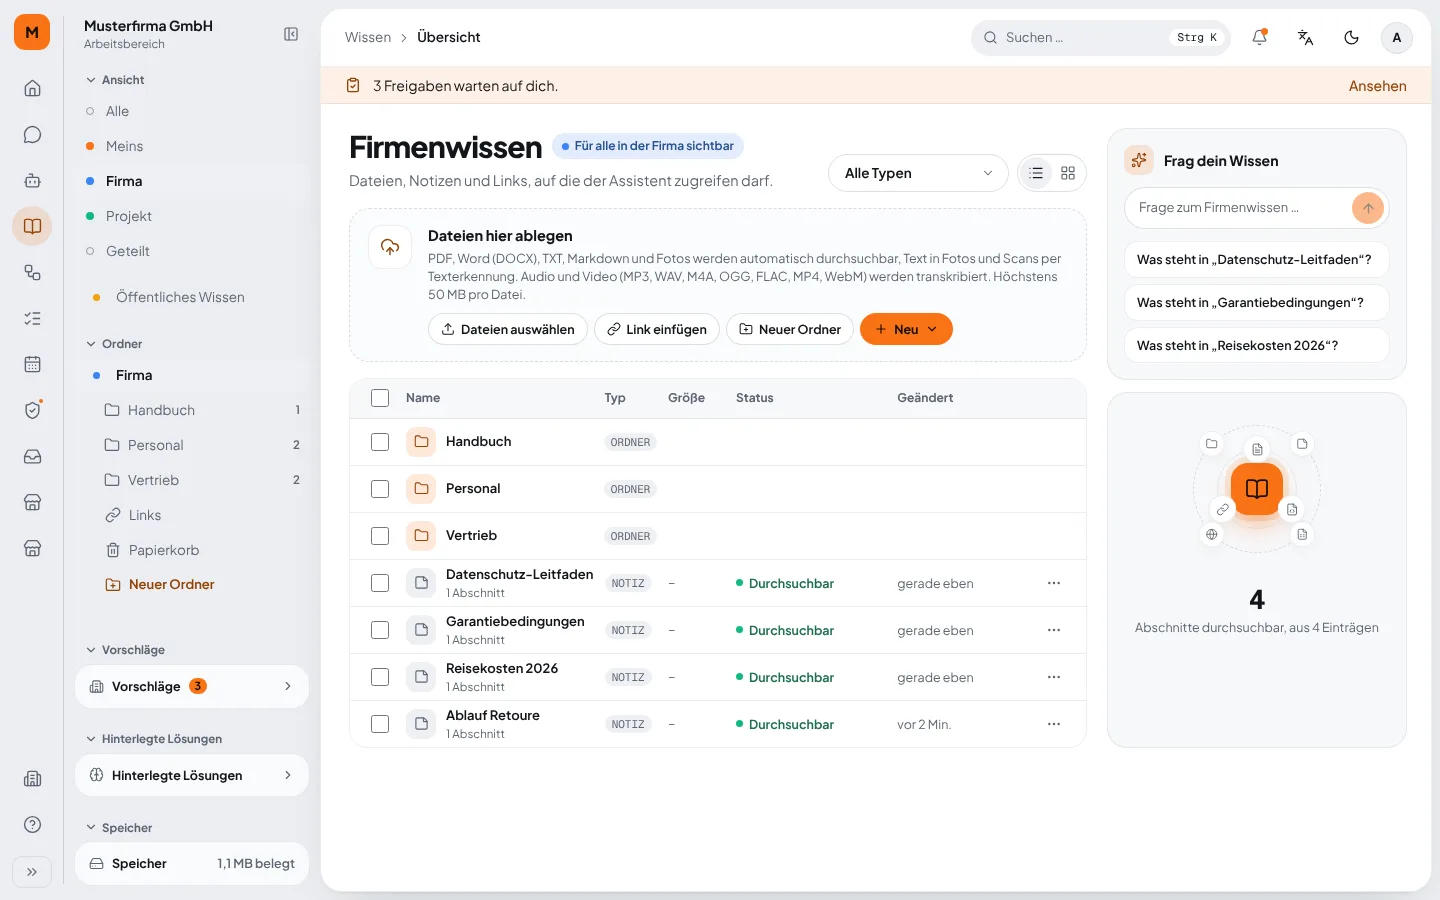This screenshot has height=900, width=1440.
Task: Toggle the select-all checkbox in table header
Action: pos(380,398)
